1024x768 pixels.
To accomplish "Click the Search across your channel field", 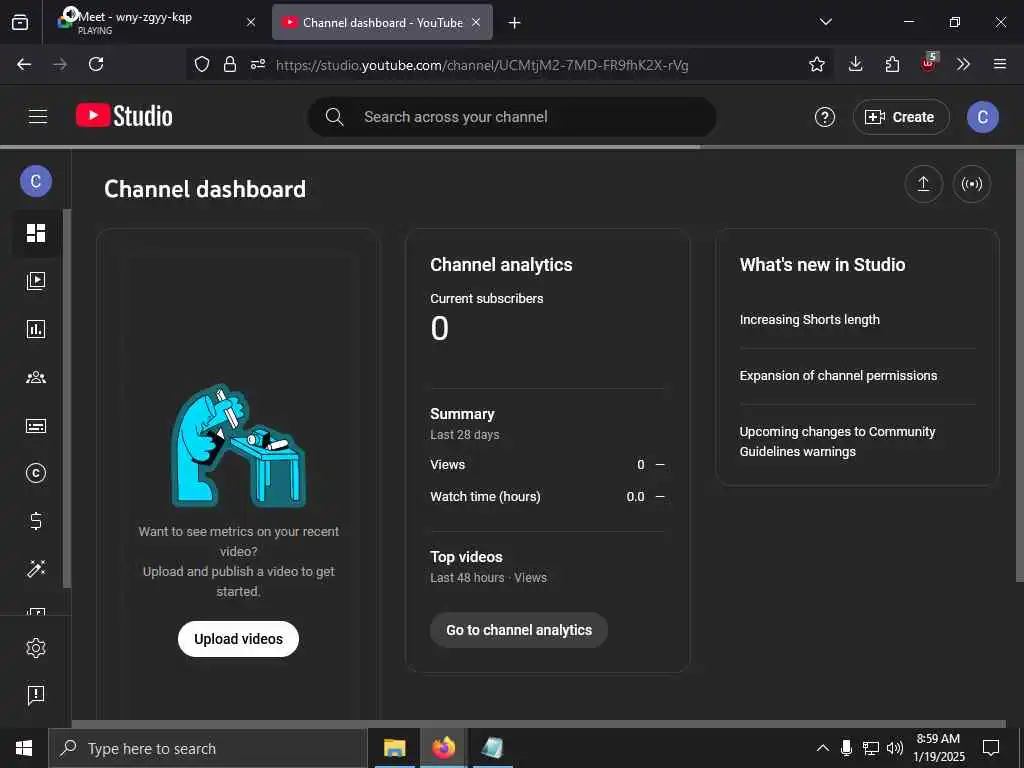I will [512, 117].
